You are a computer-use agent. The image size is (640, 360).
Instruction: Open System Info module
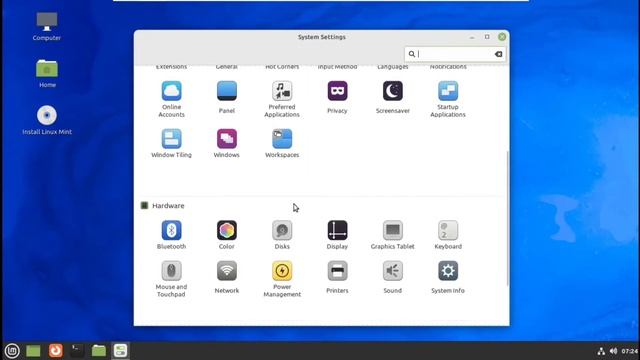[448, 277]
